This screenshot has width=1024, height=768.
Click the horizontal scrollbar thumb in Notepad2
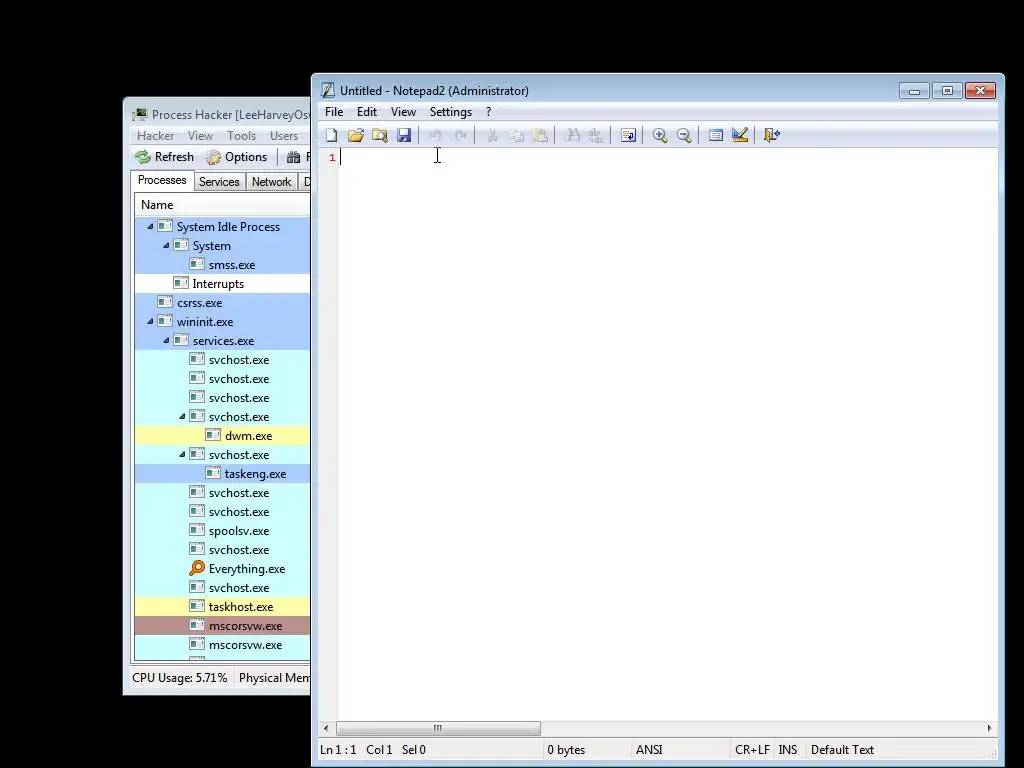pos(438,728)
